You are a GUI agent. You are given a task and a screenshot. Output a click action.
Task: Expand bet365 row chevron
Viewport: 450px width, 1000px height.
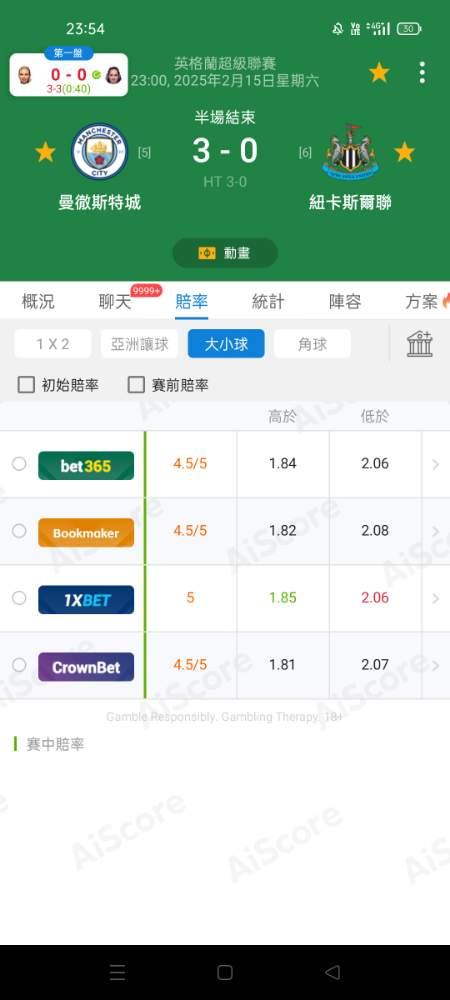pyautogui.click(x=436, y=464)
